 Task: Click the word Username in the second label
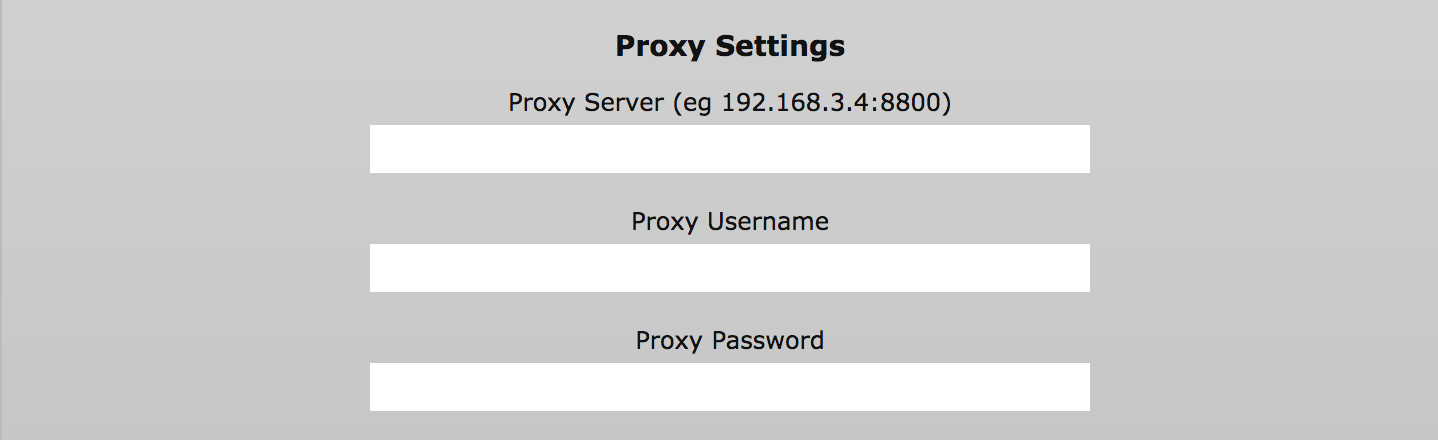tap(767, 221)
